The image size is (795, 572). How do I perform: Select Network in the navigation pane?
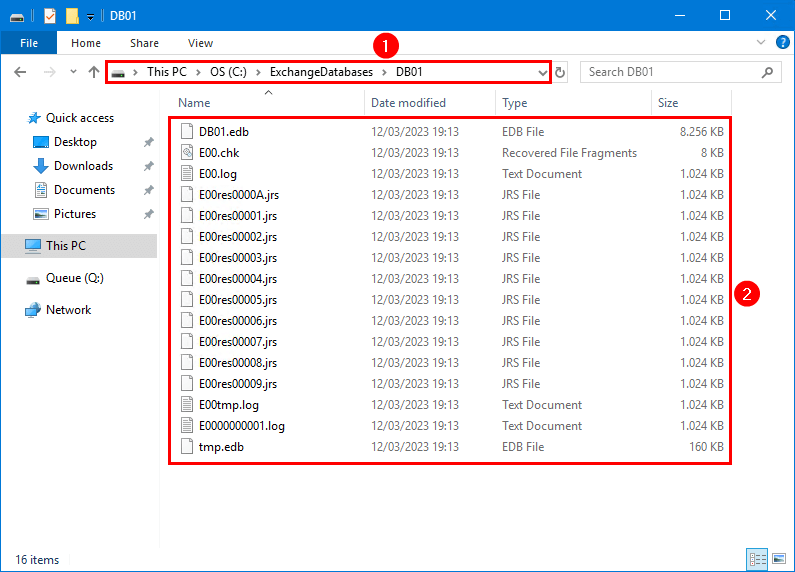tap(68, 310)
